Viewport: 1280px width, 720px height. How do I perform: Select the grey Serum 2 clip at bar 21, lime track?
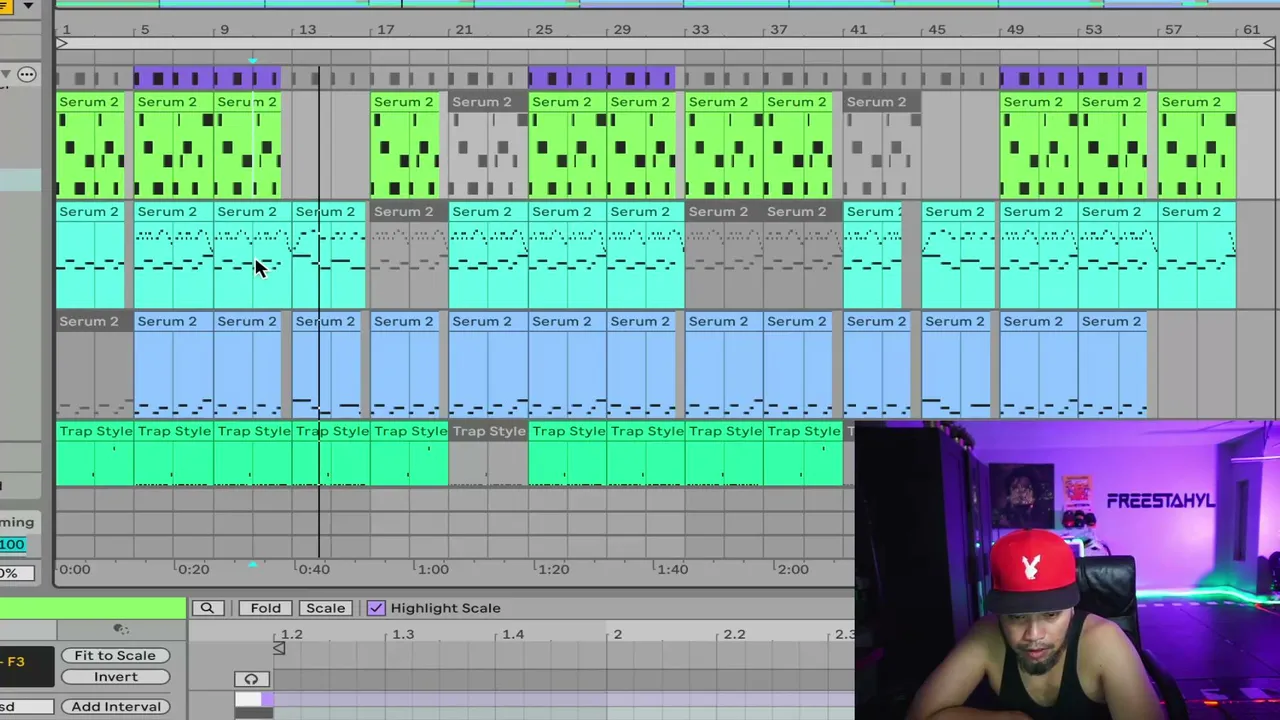(488, 145)
